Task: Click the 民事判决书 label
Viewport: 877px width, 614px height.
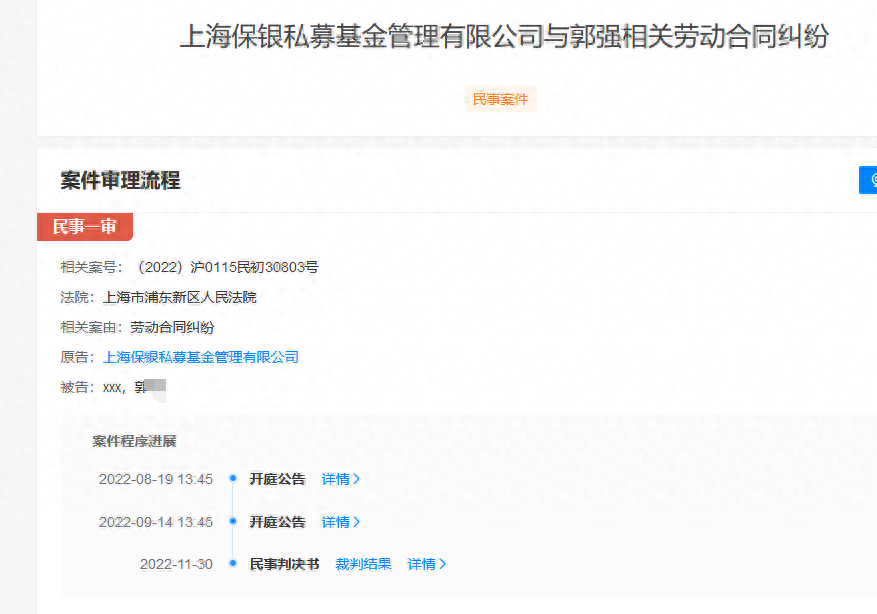Action: (x=284, y=564)
